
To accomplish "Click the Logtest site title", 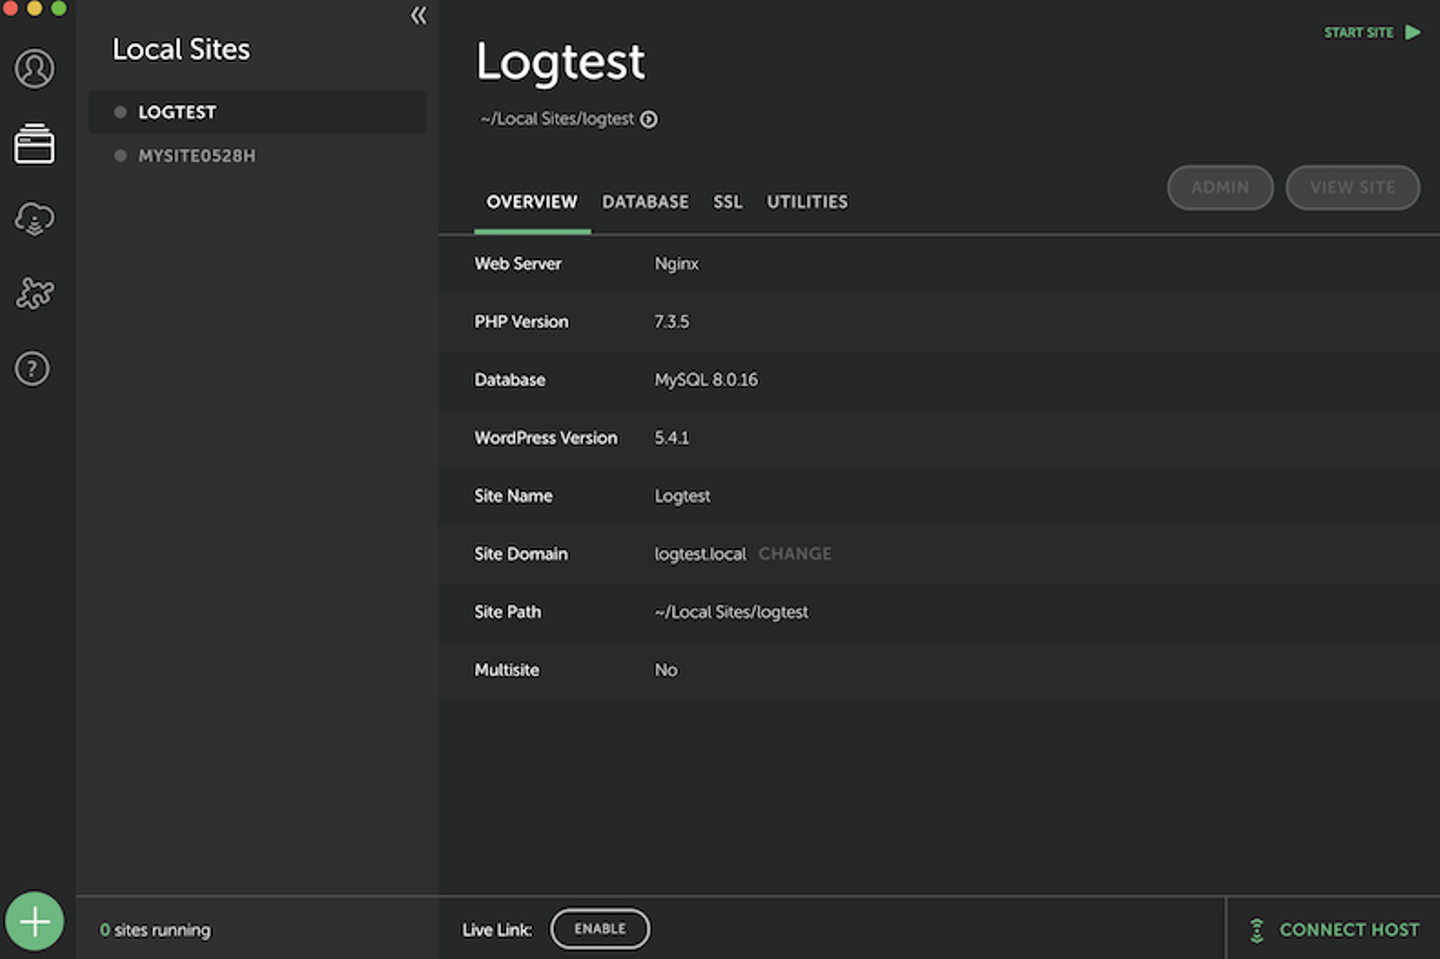I will tap(560, 62).
